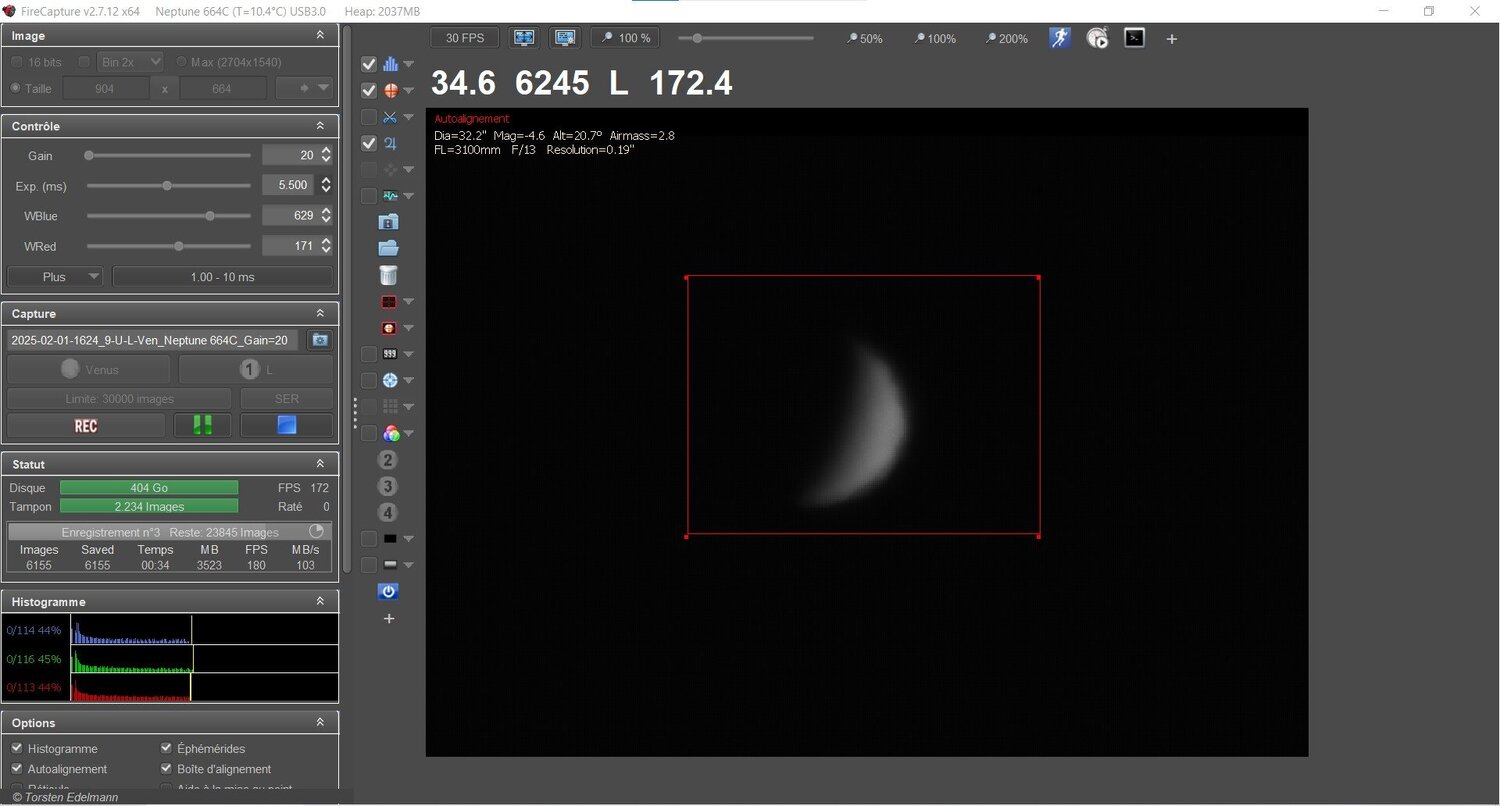The width and height of the screenshot is (1500, 806).
Task: Click the Exp. (ms) slider
Action: coord(168,185)
